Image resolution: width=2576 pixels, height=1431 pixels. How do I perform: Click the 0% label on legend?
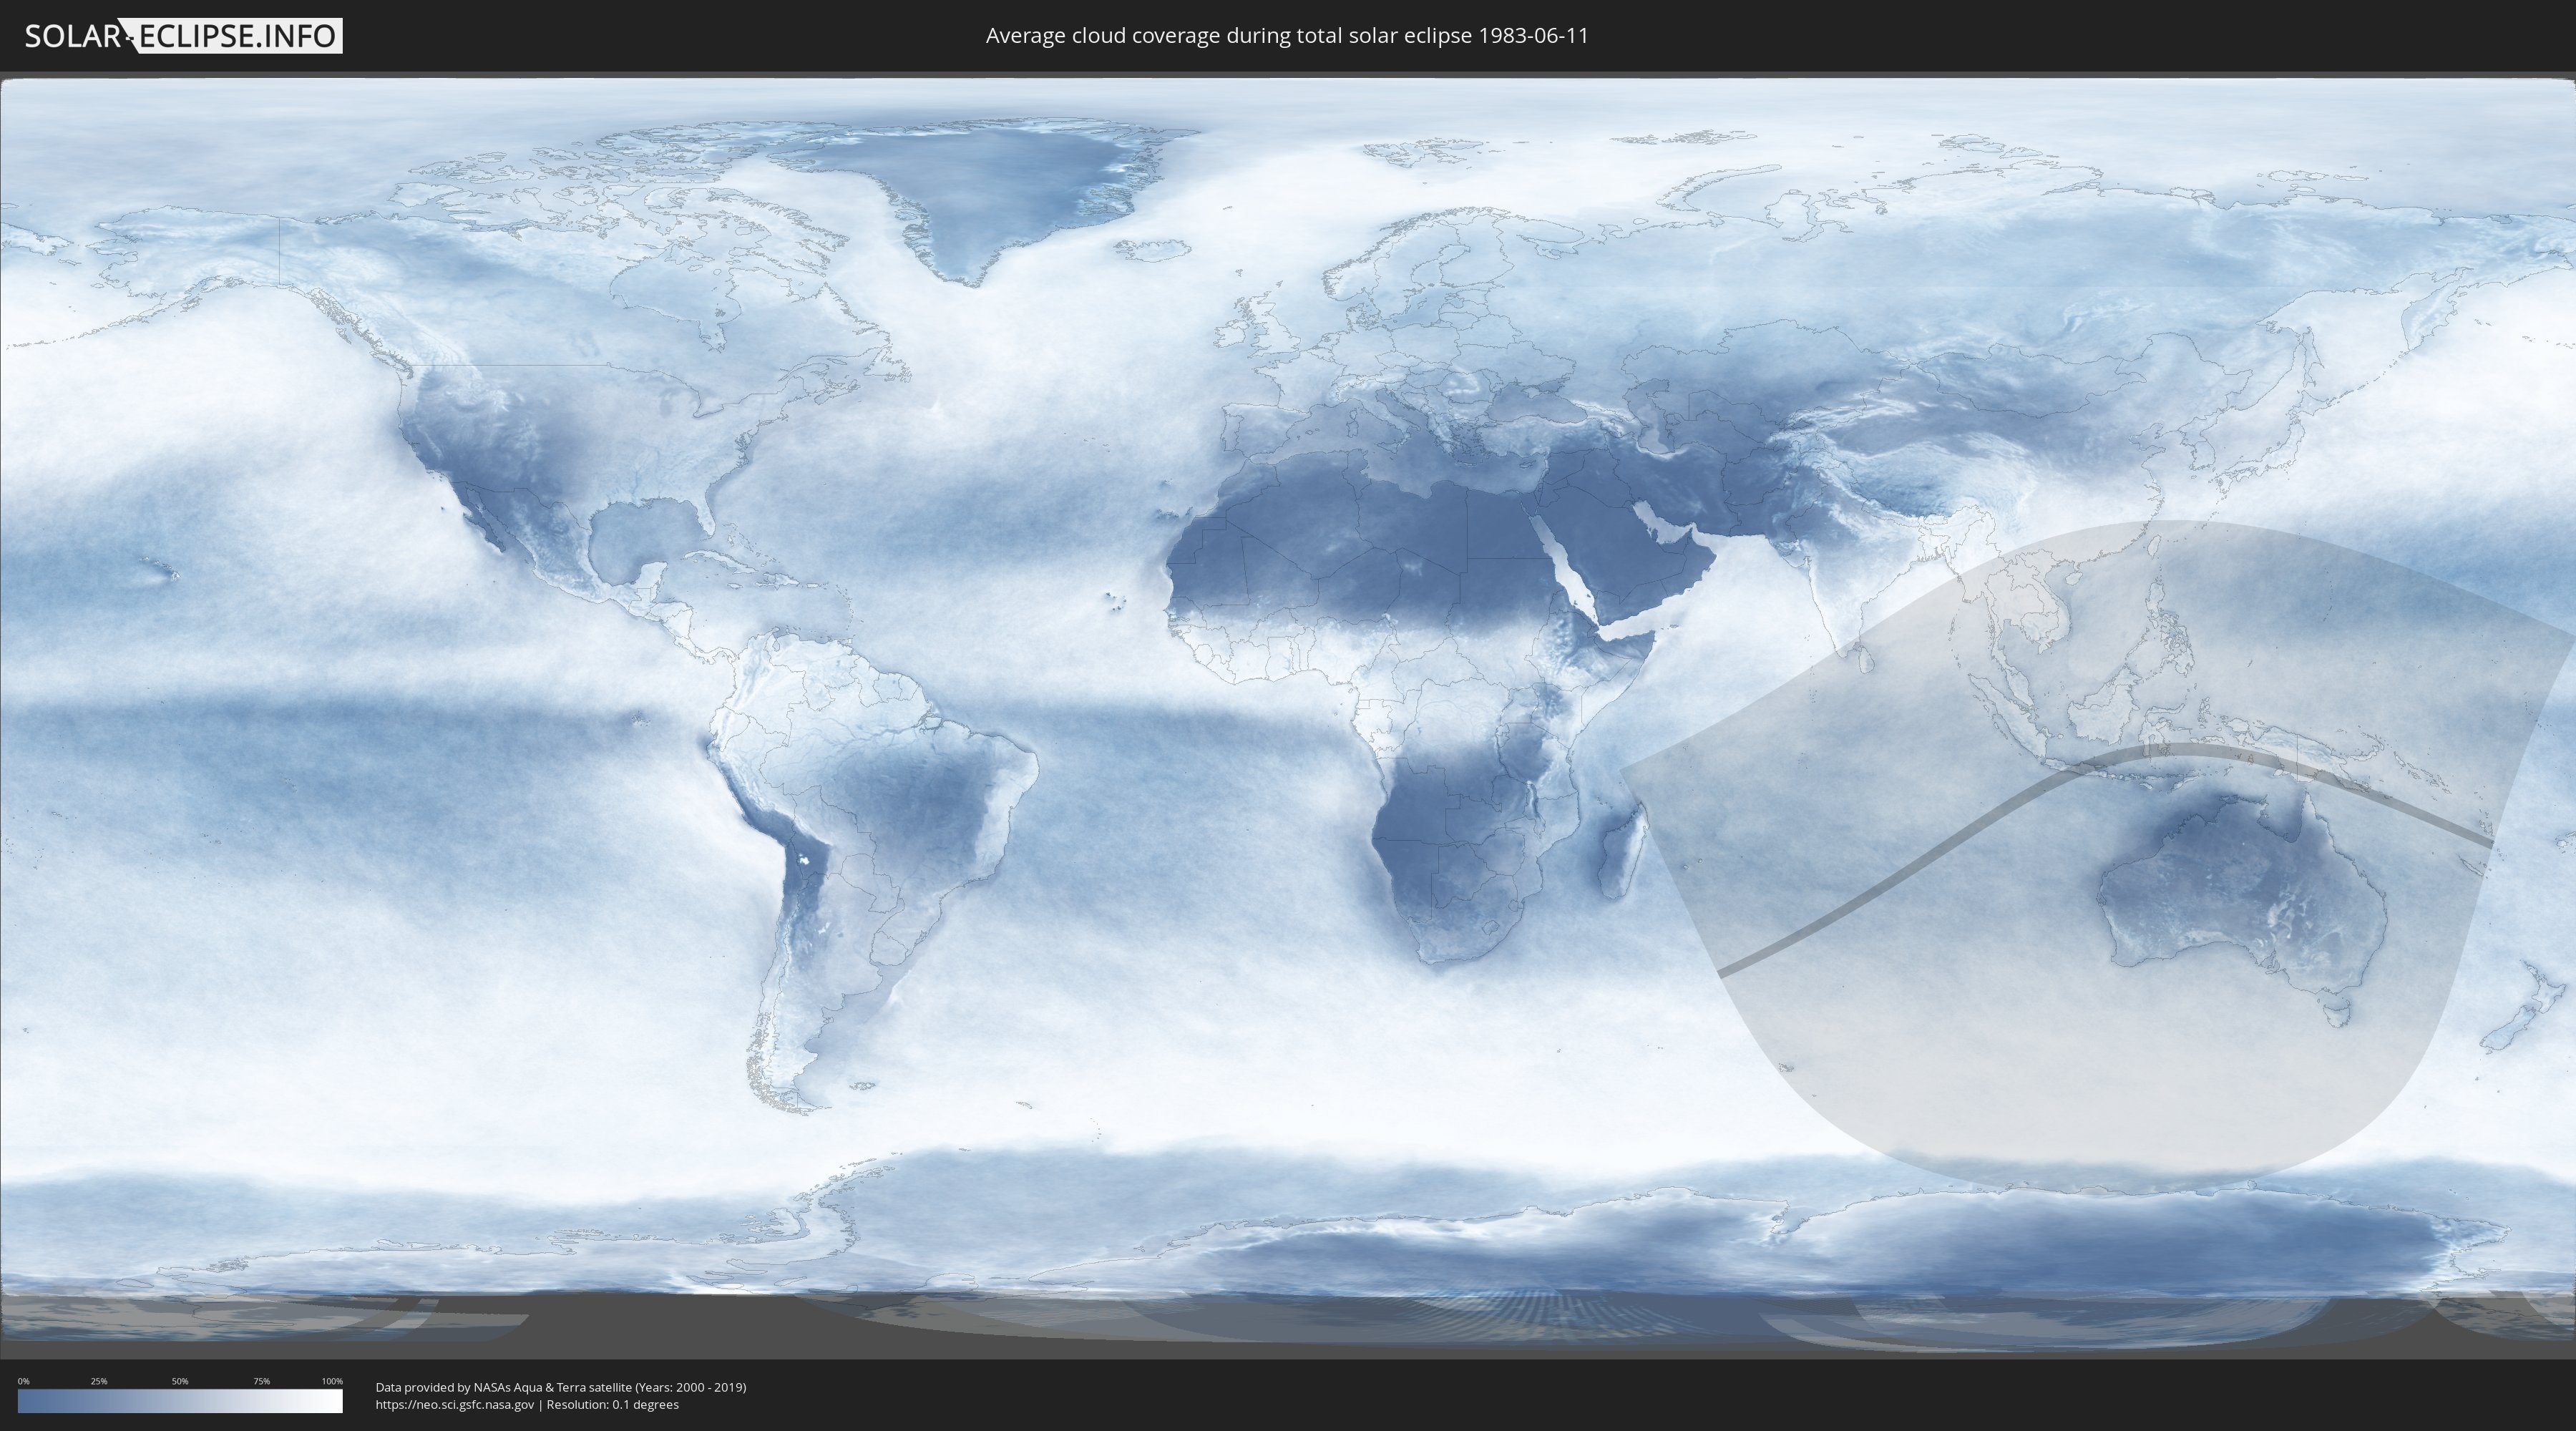23,1381
